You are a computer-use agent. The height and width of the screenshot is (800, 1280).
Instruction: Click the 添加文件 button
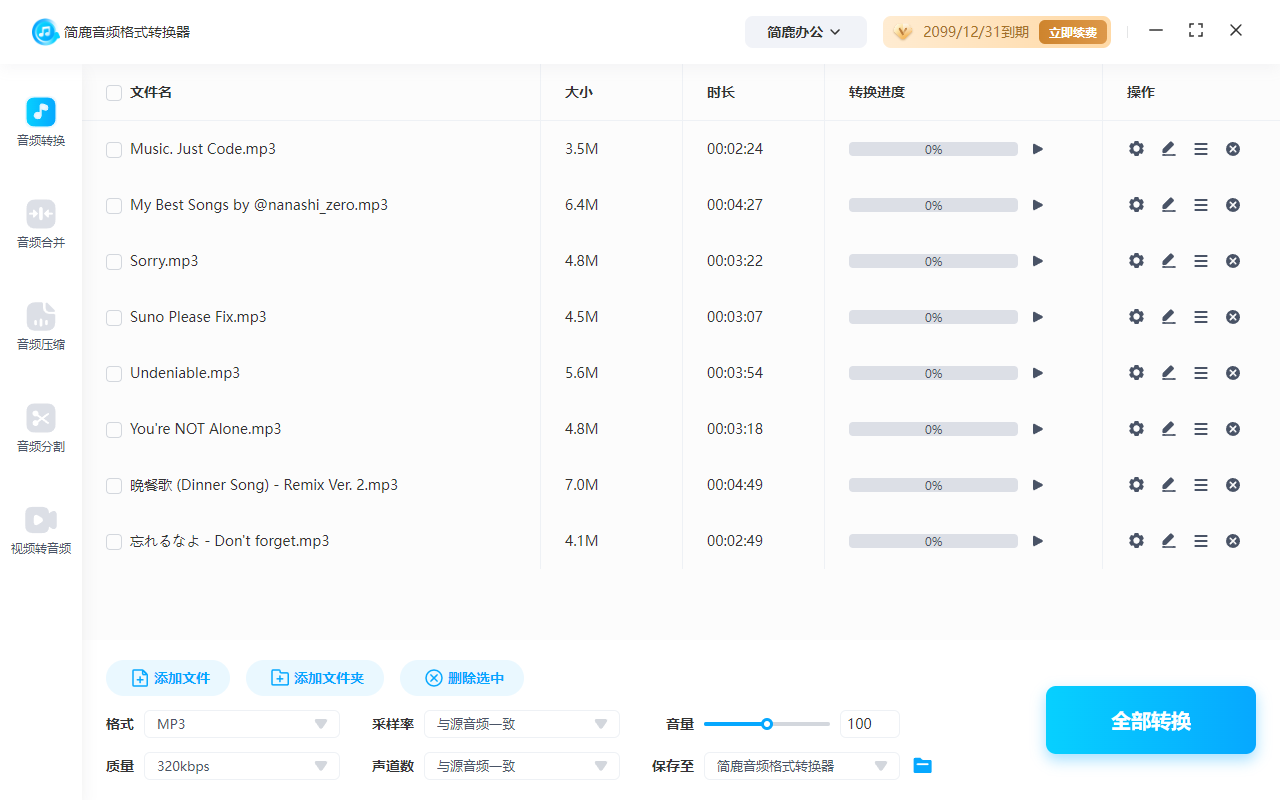(x=168, y=678)
